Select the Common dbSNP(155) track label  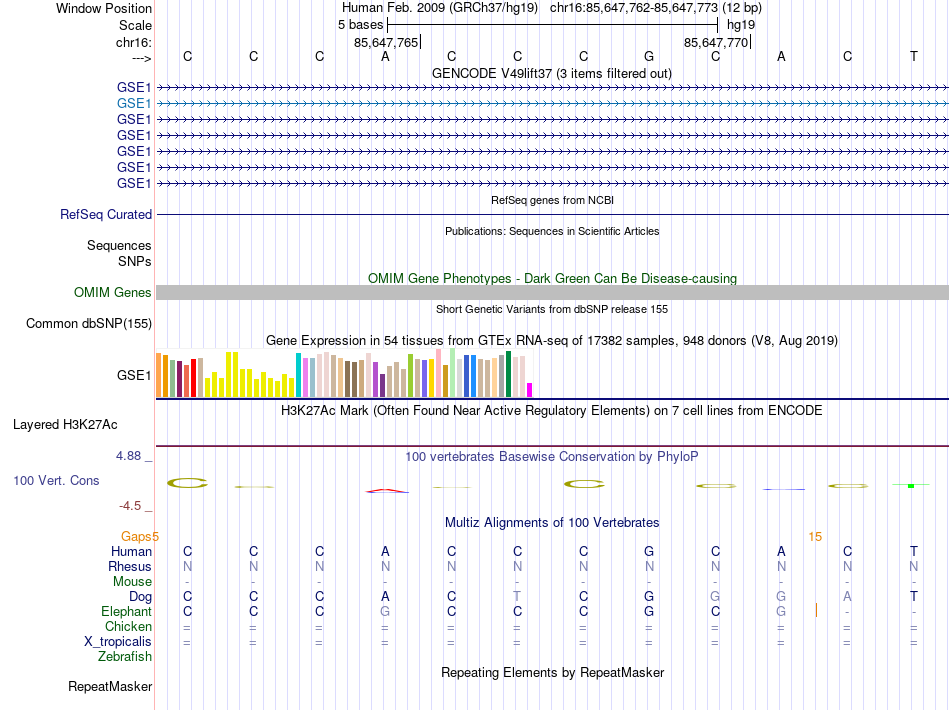[x=89, y=323]
